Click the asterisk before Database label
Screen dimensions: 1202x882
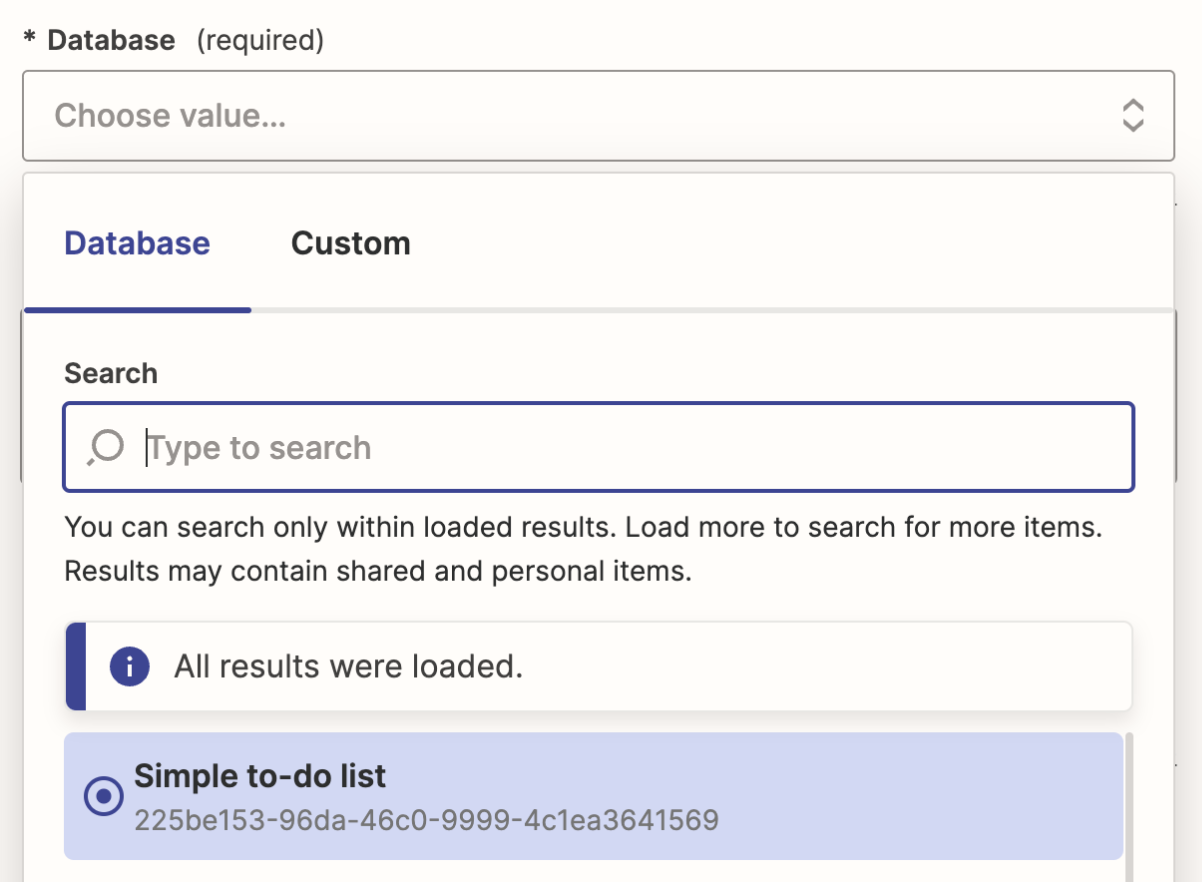[x=30, y=40]
